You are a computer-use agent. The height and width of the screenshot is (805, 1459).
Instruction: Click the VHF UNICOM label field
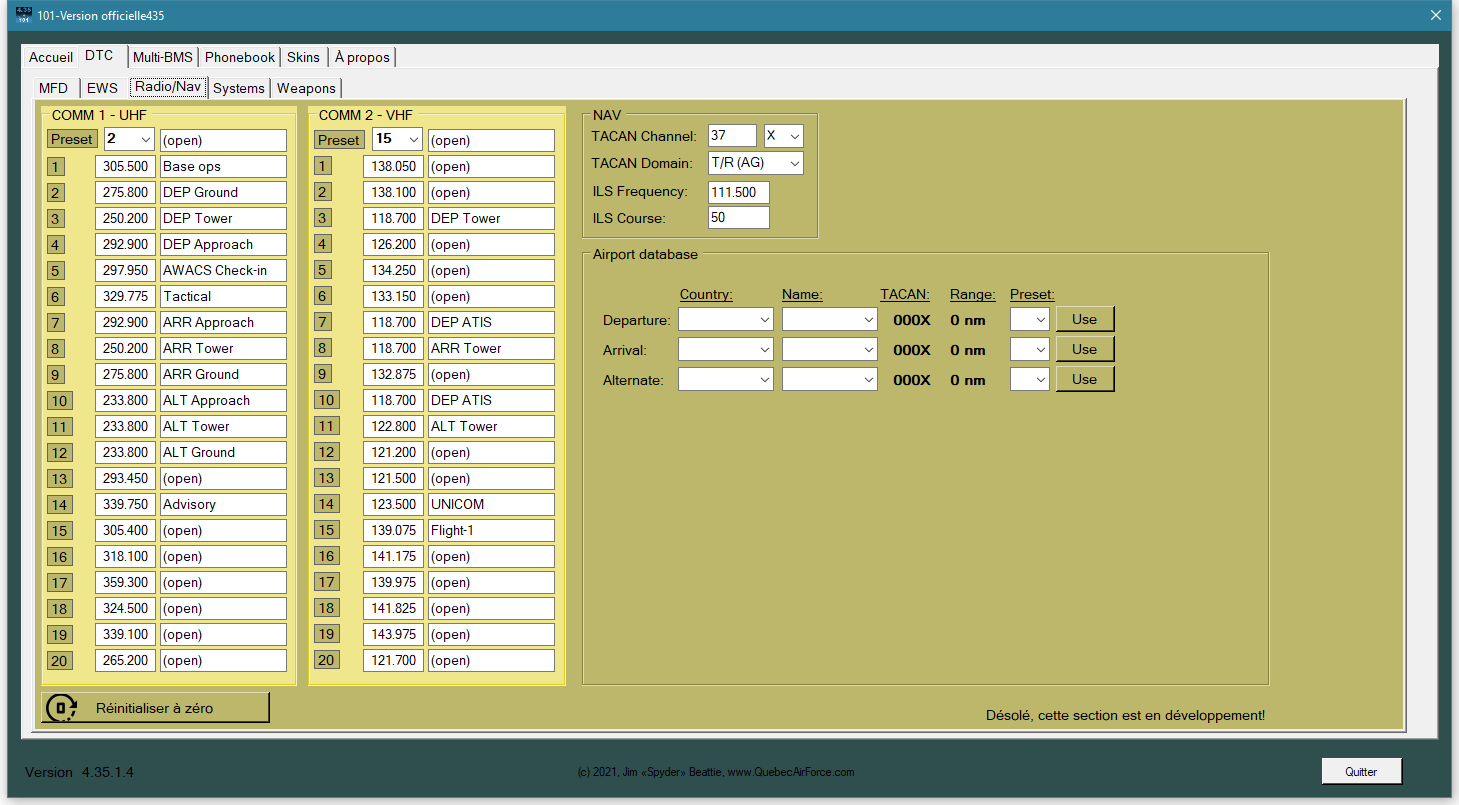(x=490, y=504)
